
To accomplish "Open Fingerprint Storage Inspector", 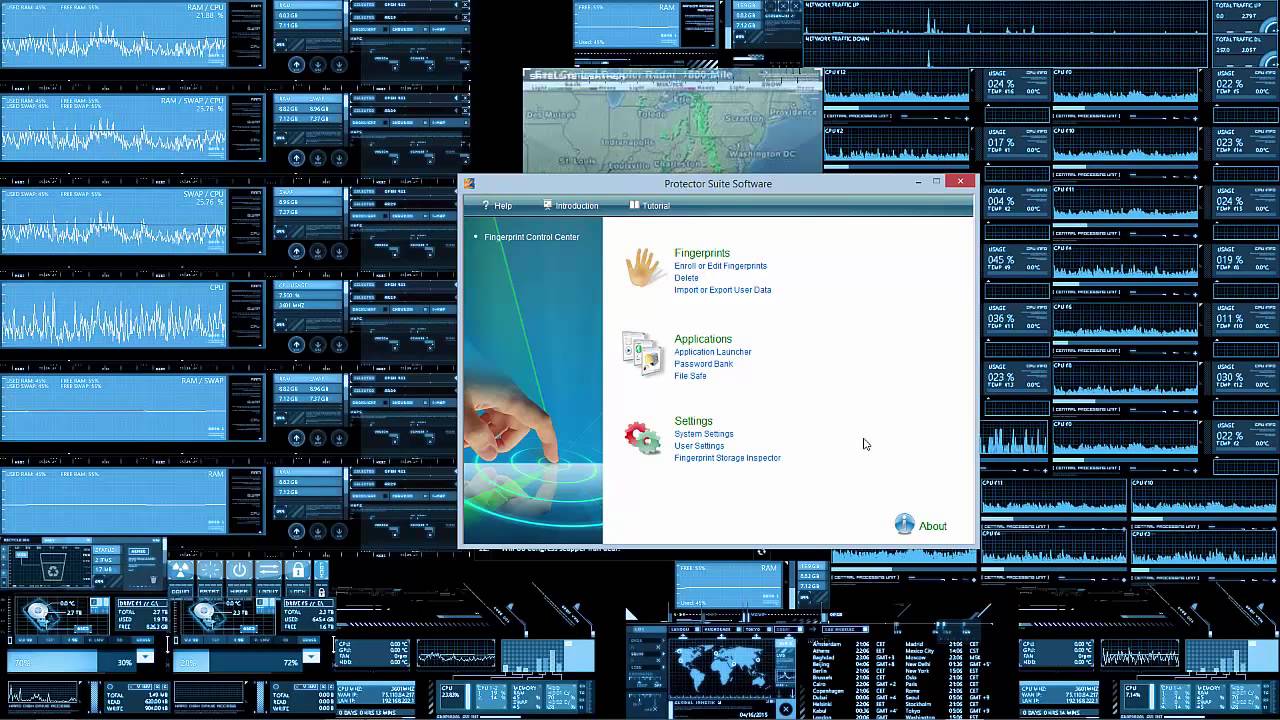I will pos(727,458).
